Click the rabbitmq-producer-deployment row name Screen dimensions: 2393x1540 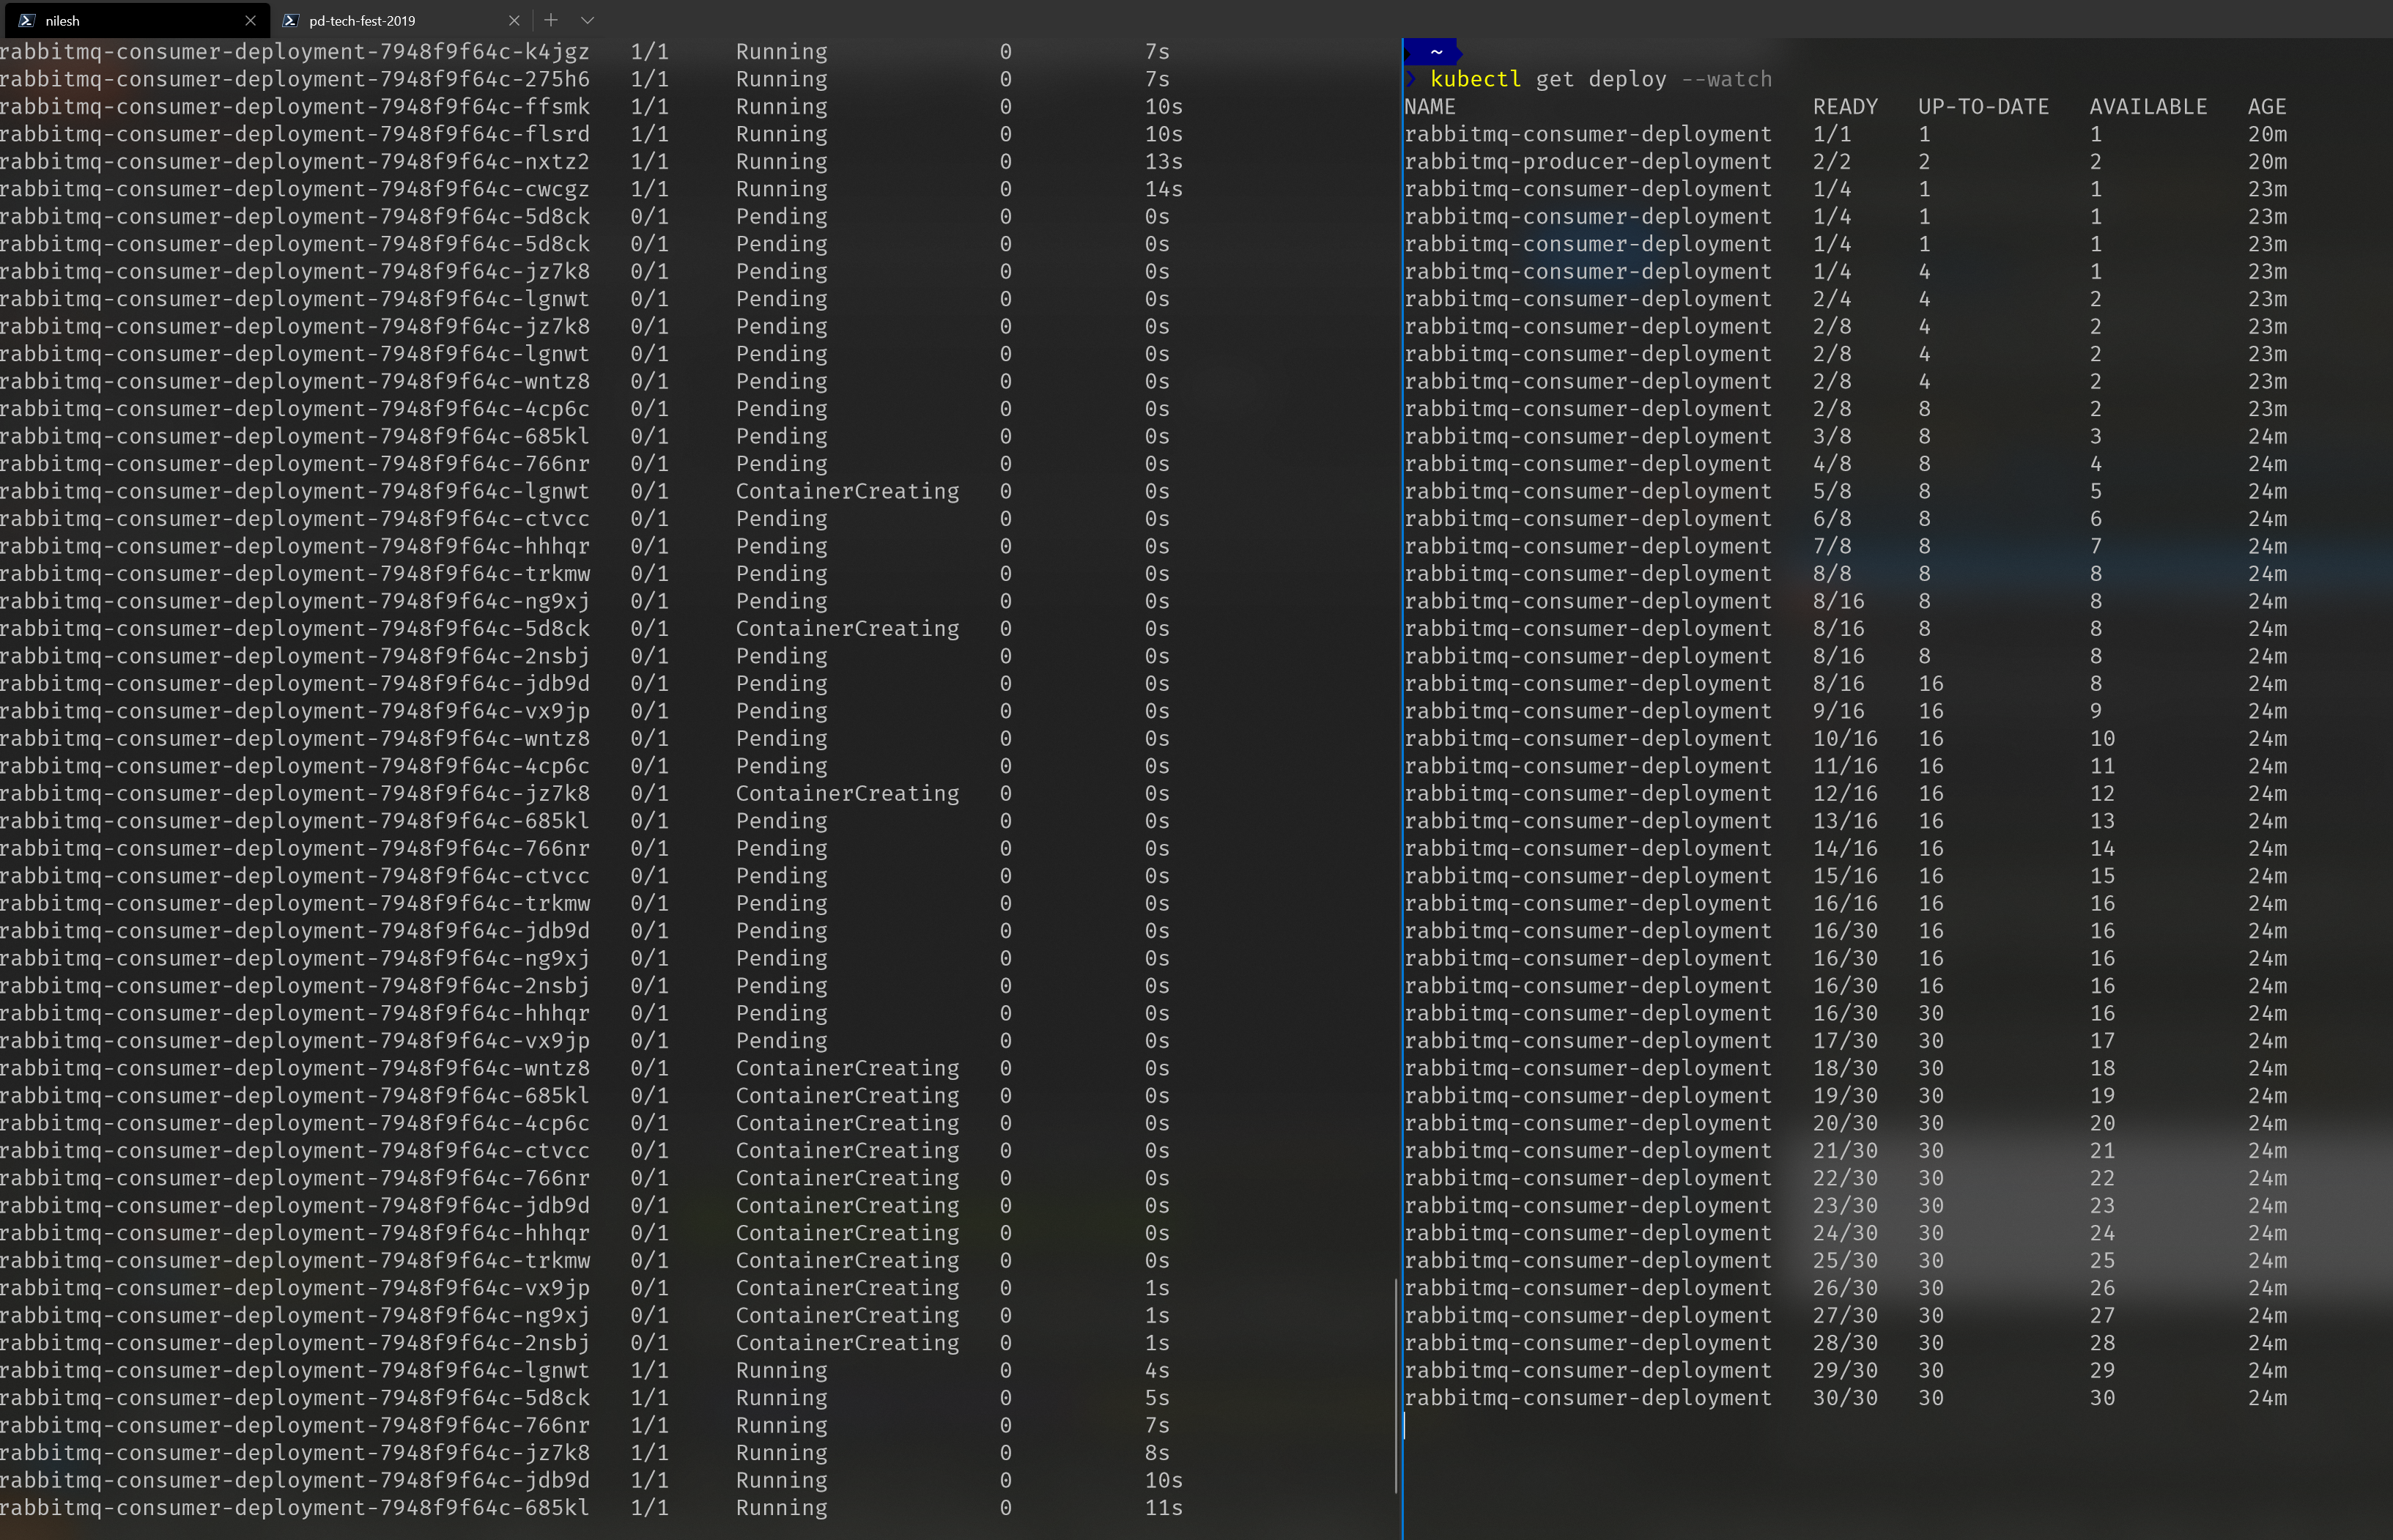(x=1588, y=161)
